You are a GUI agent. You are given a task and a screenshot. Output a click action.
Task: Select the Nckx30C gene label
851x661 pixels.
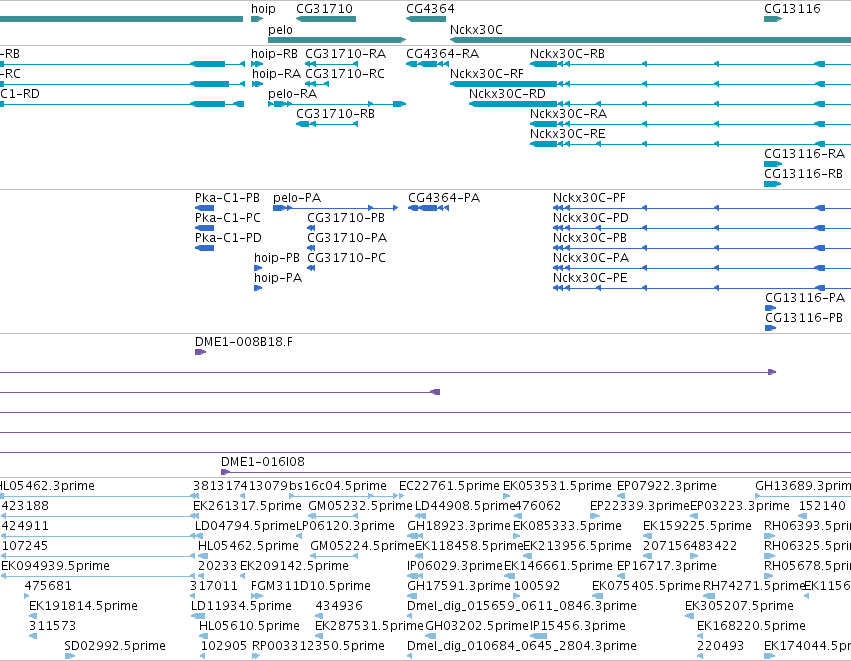476,30
